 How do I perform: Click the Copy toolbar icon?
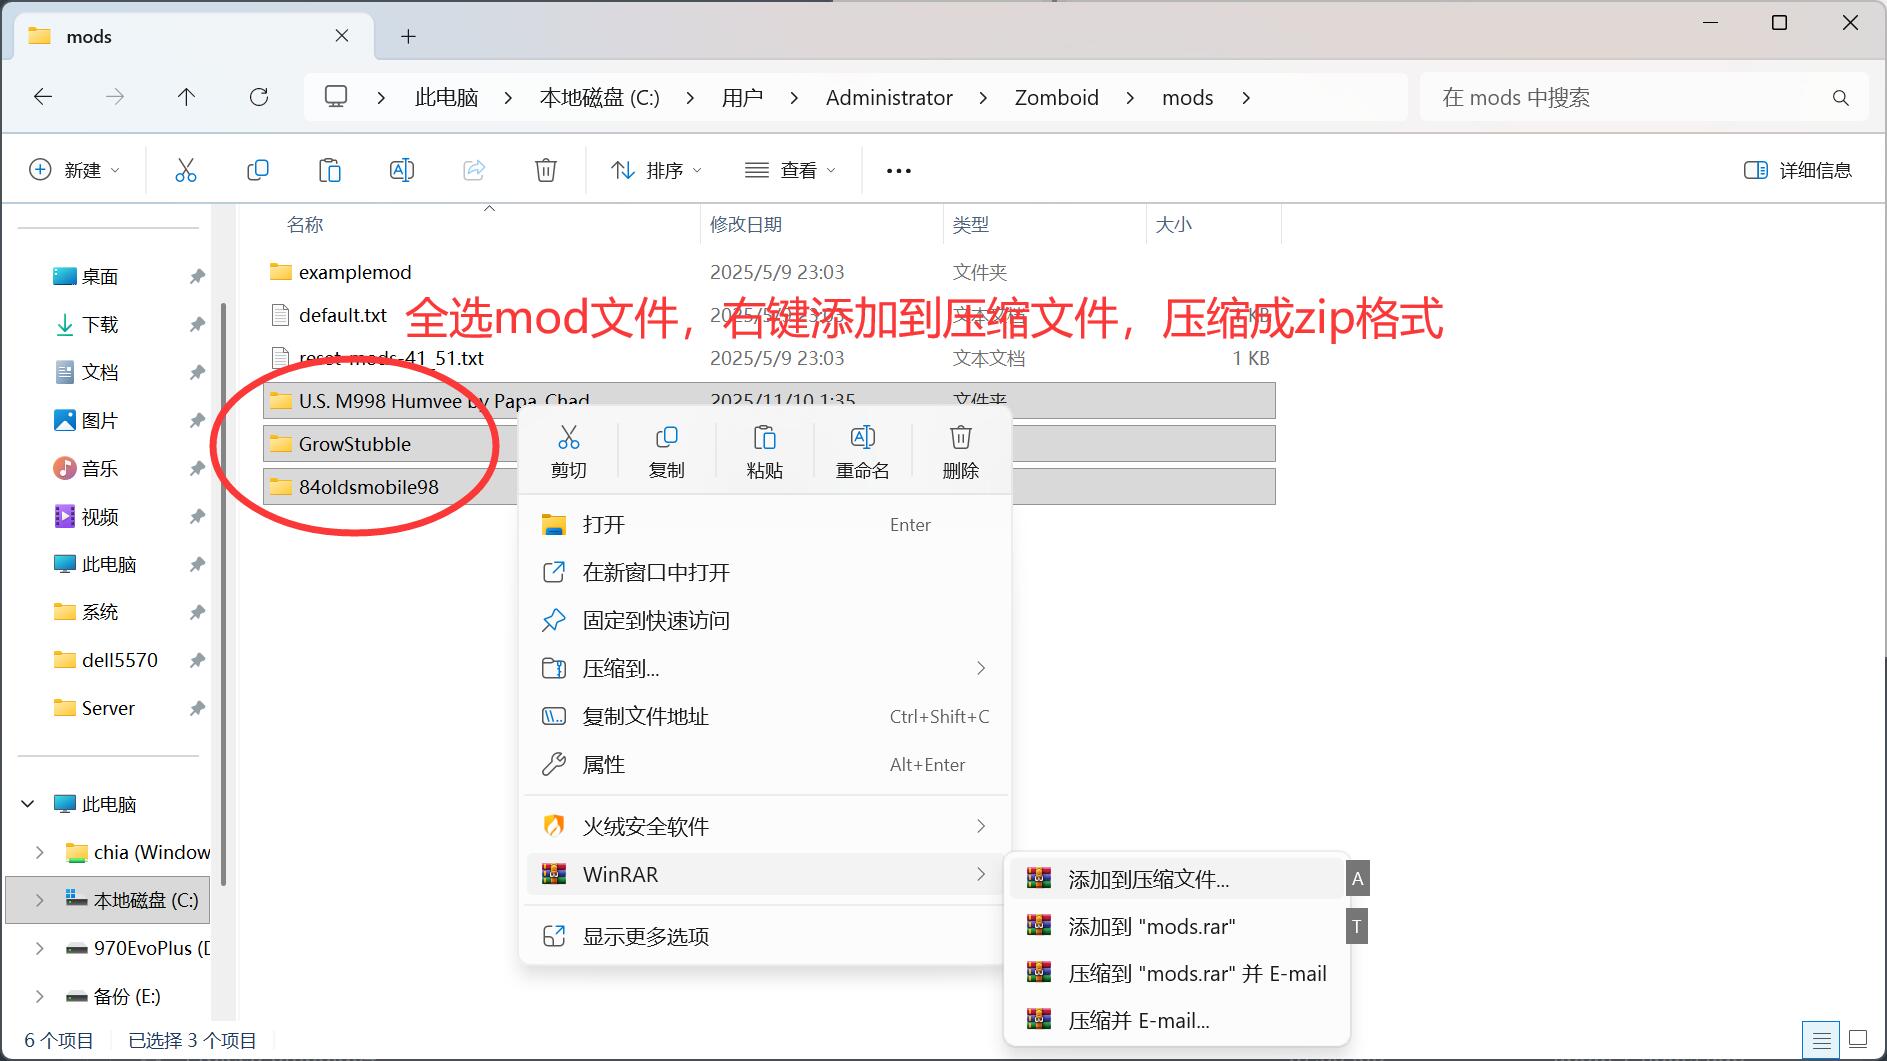[x=257, y=169]
